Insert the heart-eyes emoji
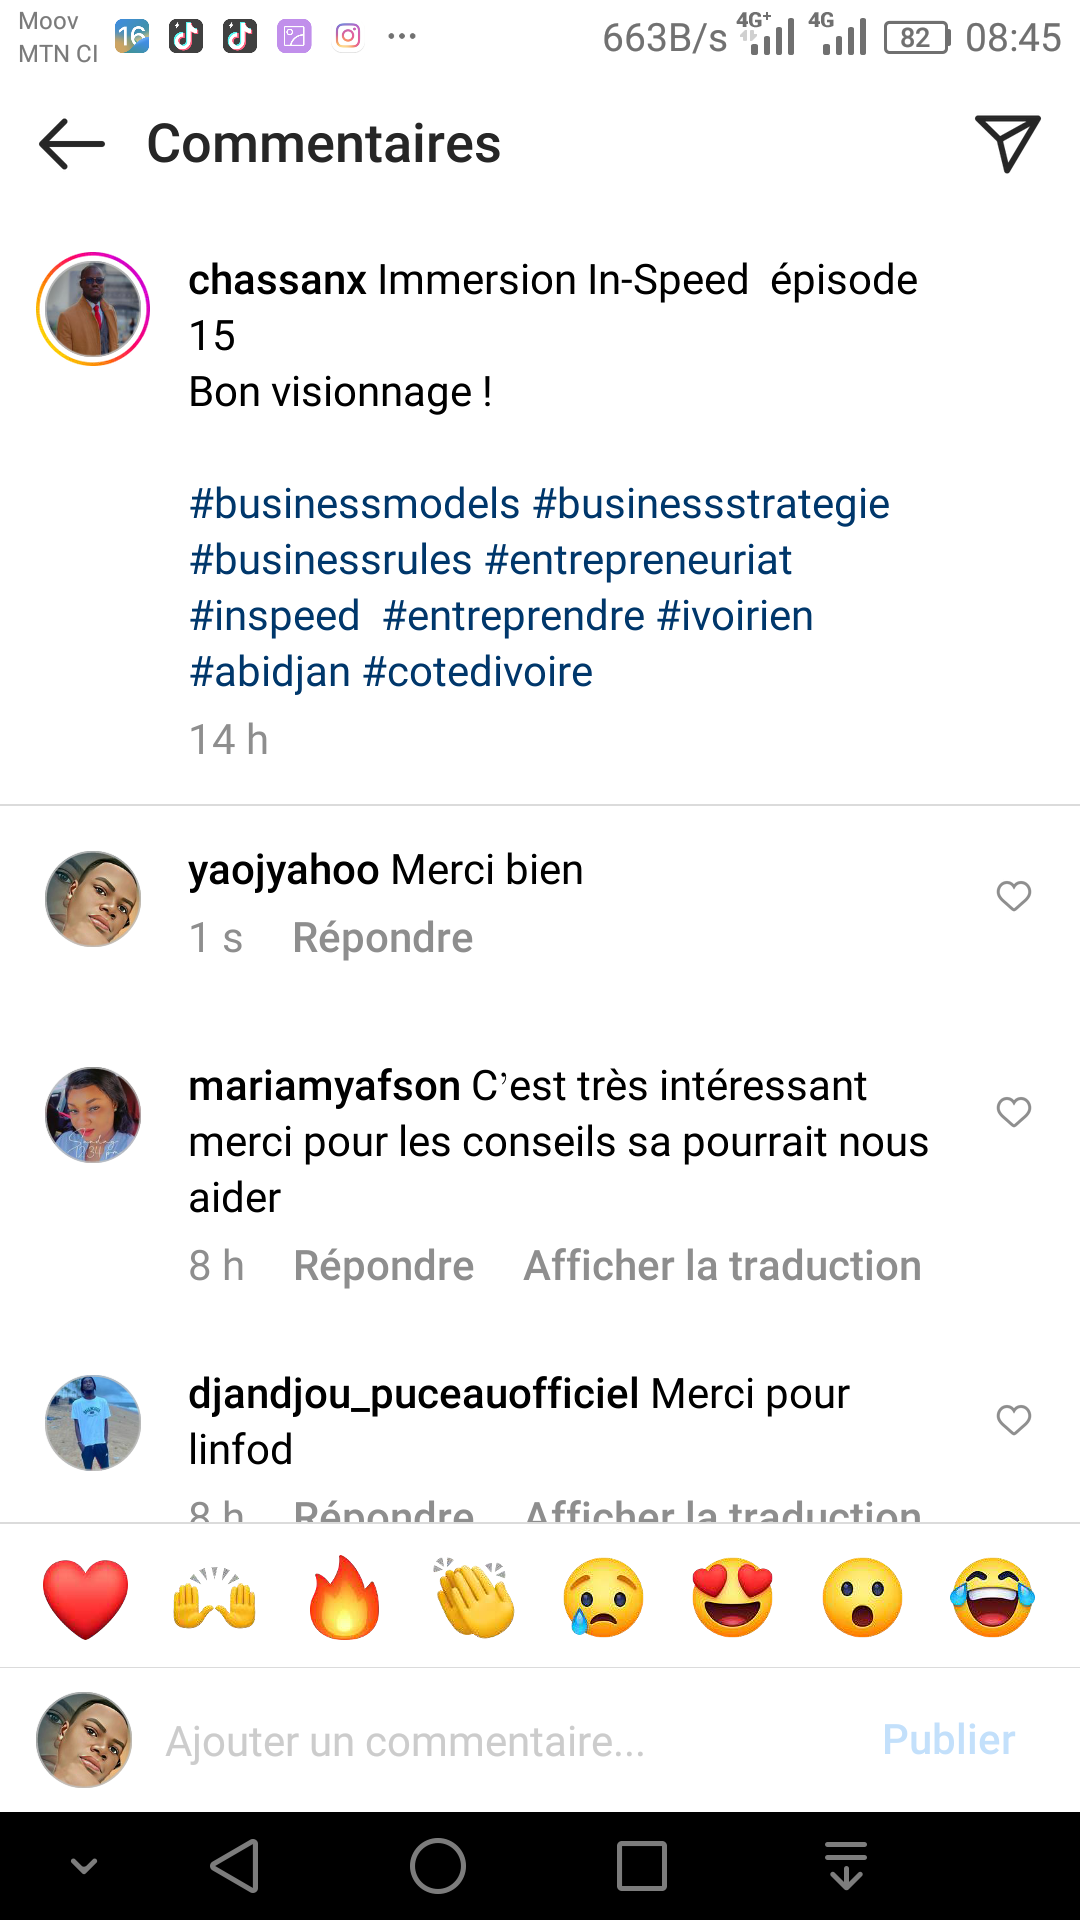 click(x=733, y=1598)
